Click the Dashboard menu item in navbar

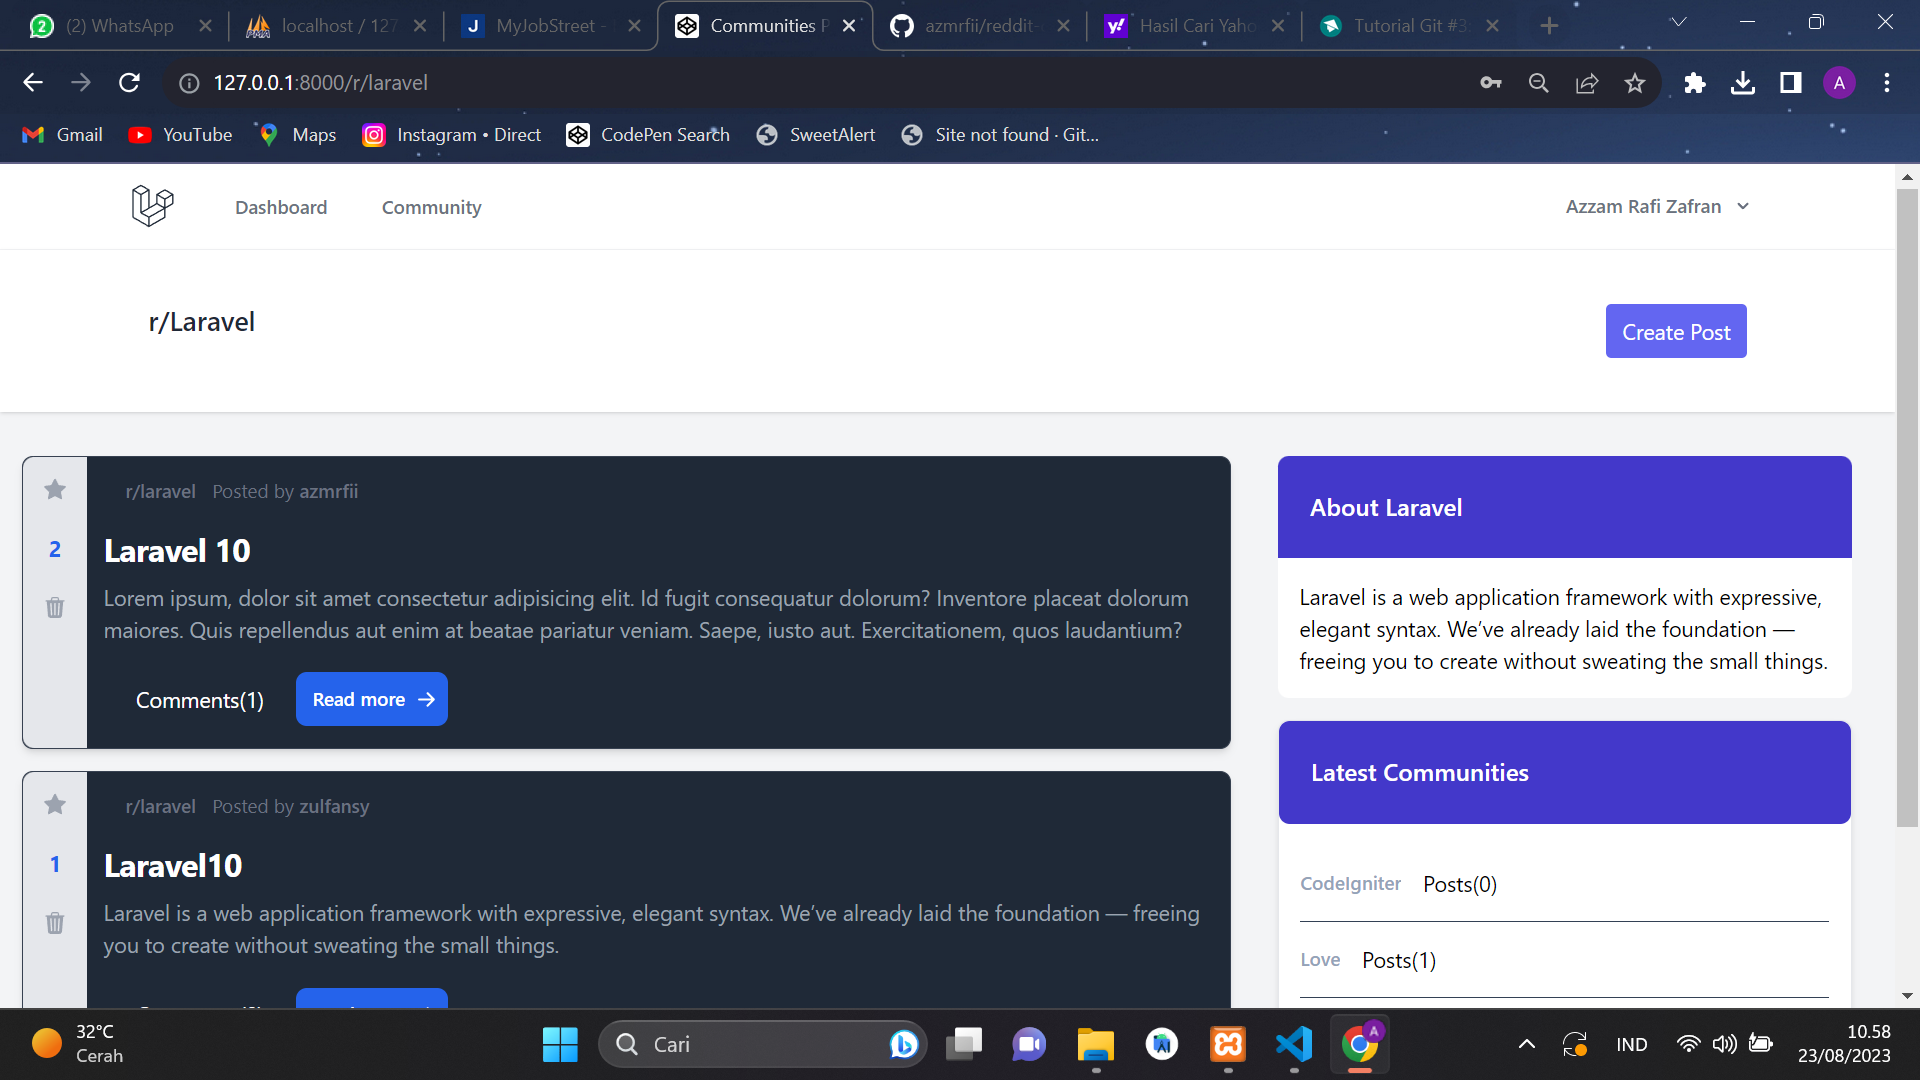[x=281, y=206]
